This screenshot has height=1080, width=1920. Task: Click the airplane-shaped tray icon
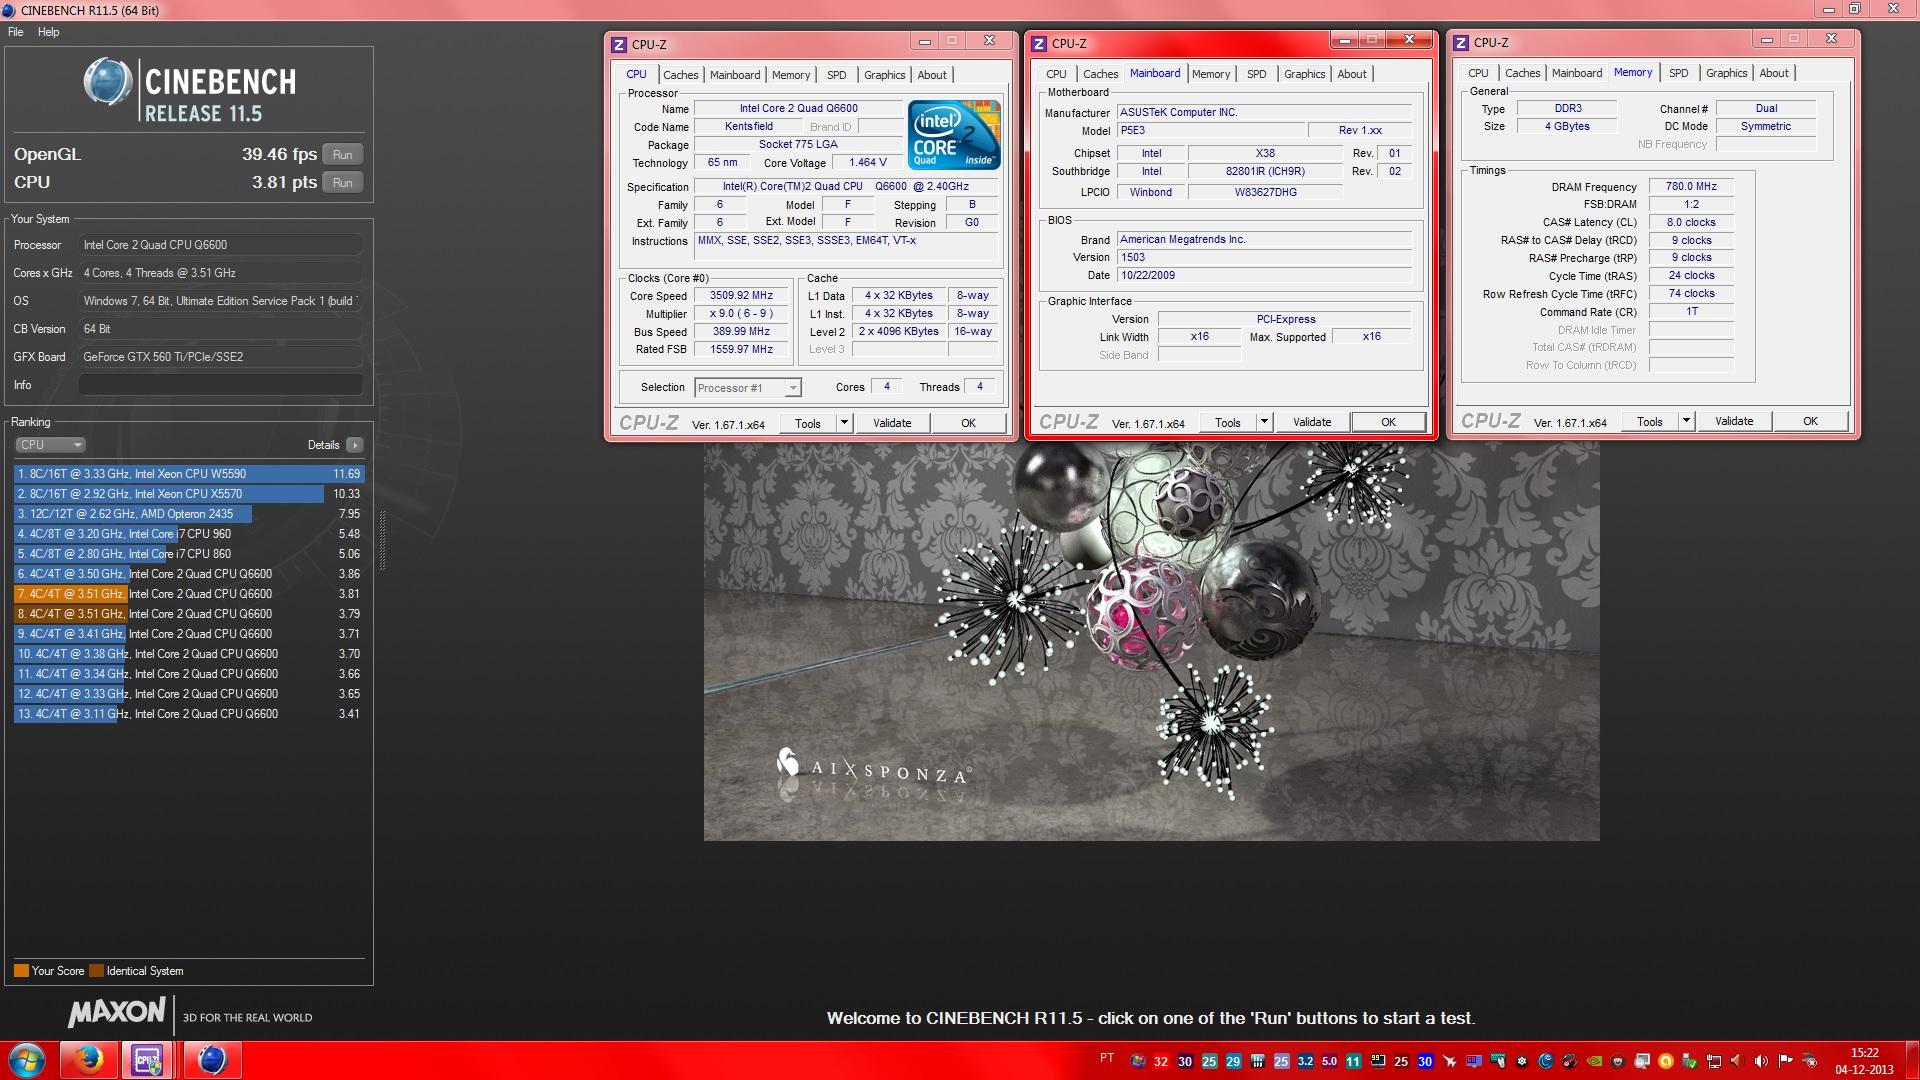(x=1449, y=1061)
